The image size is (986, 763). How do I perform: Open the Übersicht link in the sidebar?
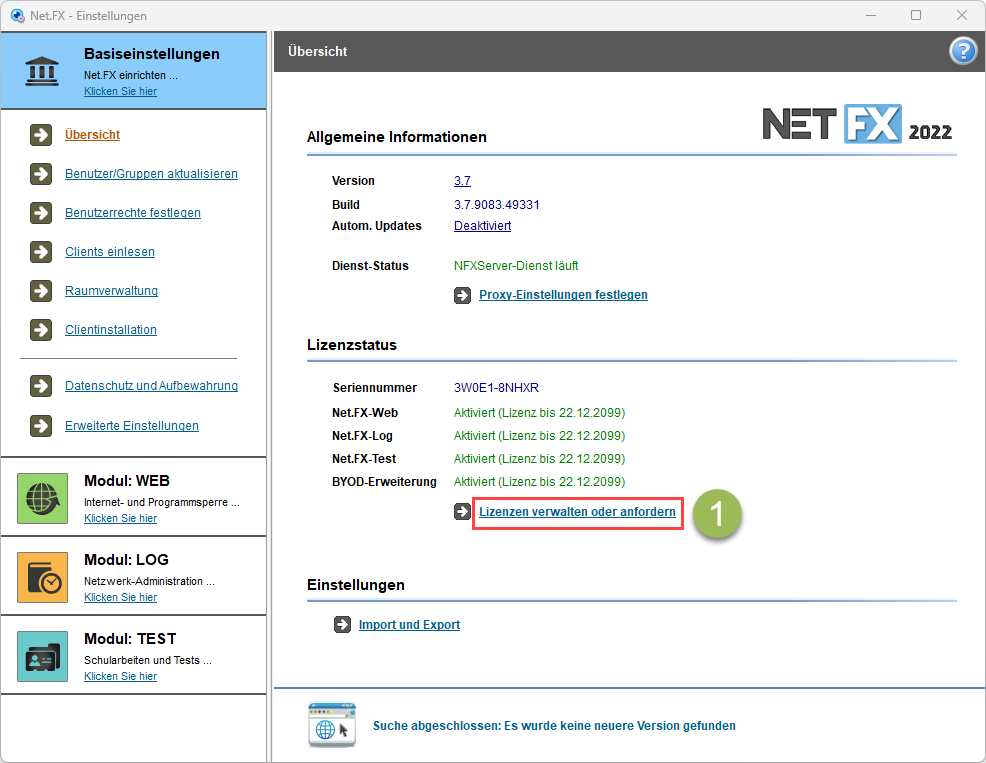pyautogui.click(x=92, y=135)
